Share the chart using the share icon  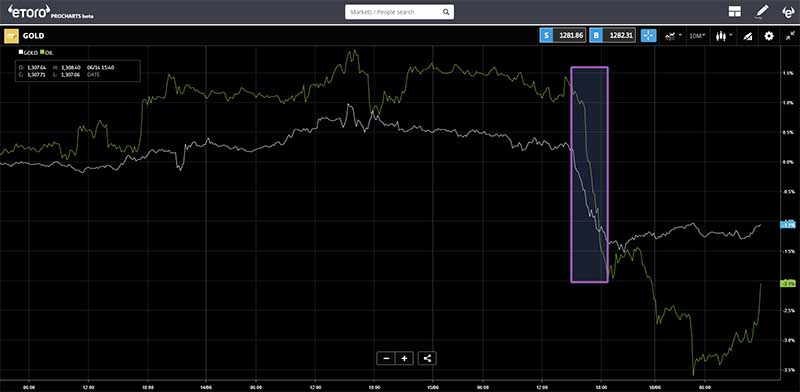pyautogui.click(x=427, y=358)
